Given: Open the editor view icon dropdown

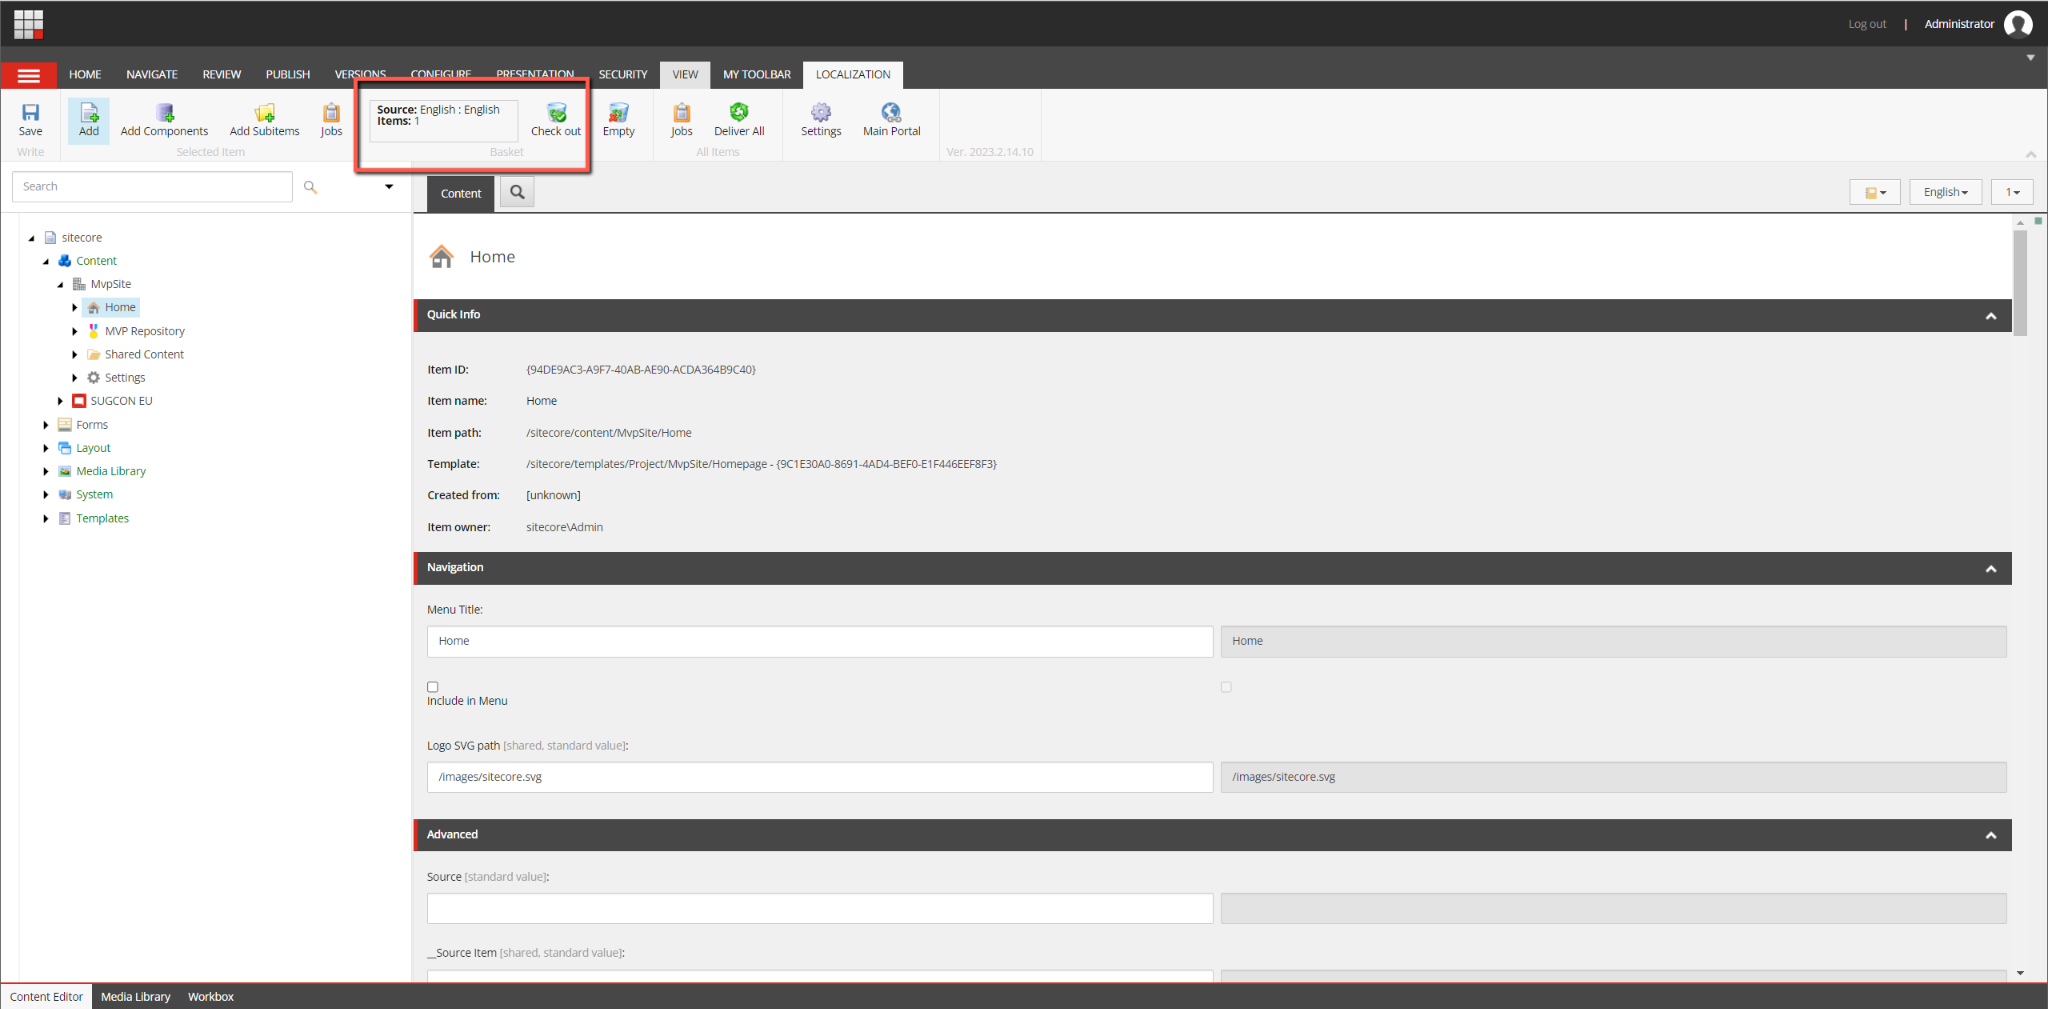Looking at the screenshot, I should click(x=1875, y=192).
